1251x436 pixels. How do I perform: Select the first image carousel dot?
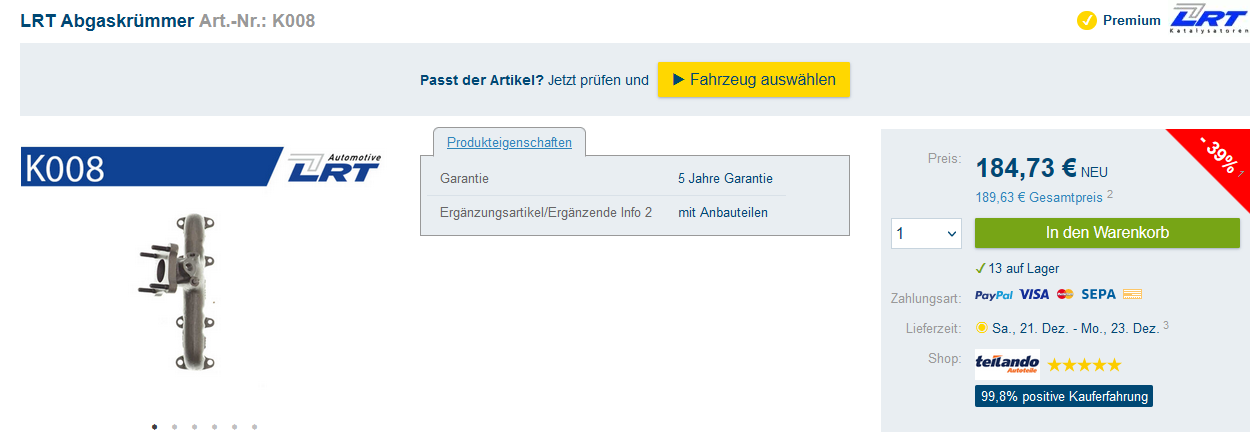tap(154, 427)
